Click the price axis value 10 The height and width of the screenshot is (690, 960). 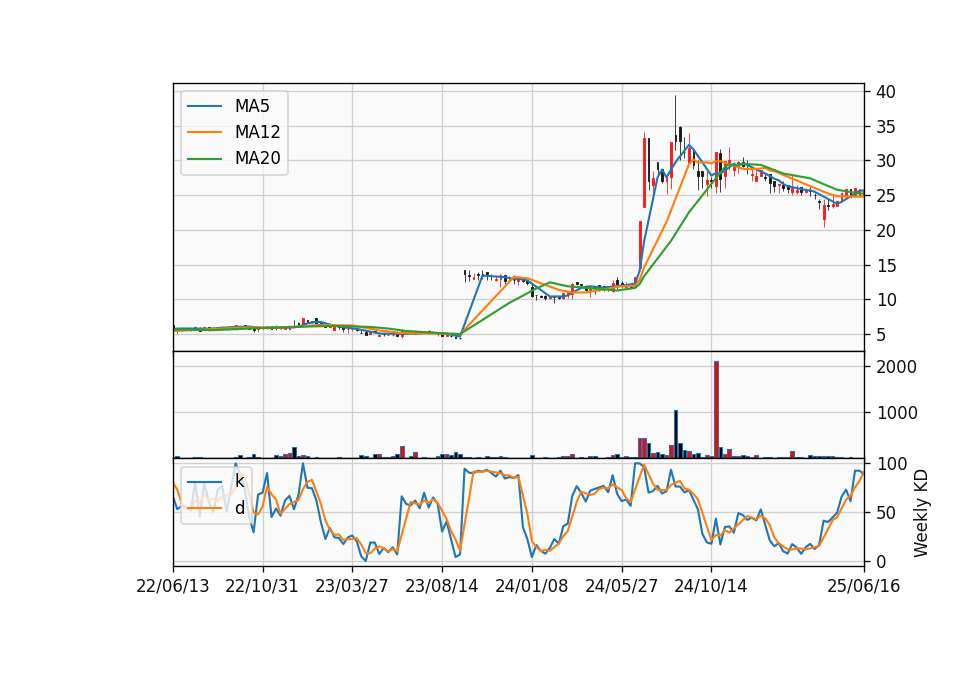886,300
